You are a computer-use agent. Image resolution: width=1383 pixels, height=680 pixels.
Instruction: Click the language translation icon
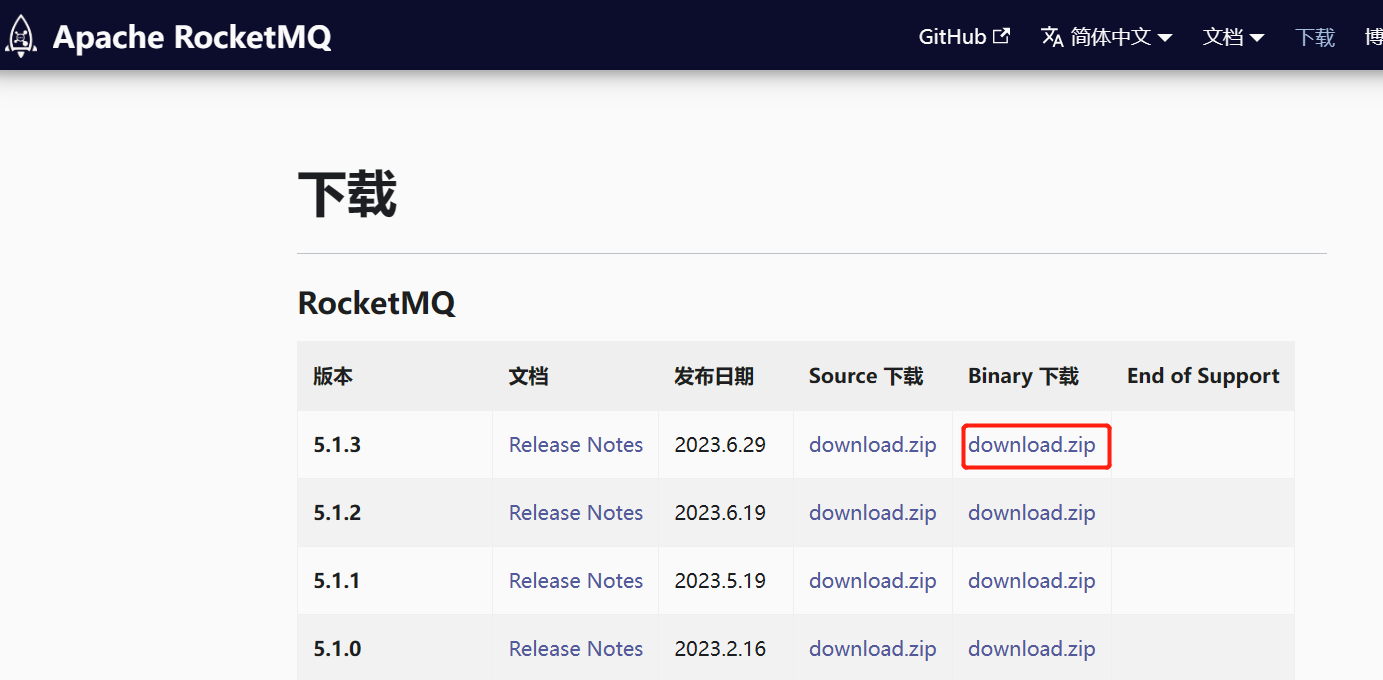(x=1052, y=36)
